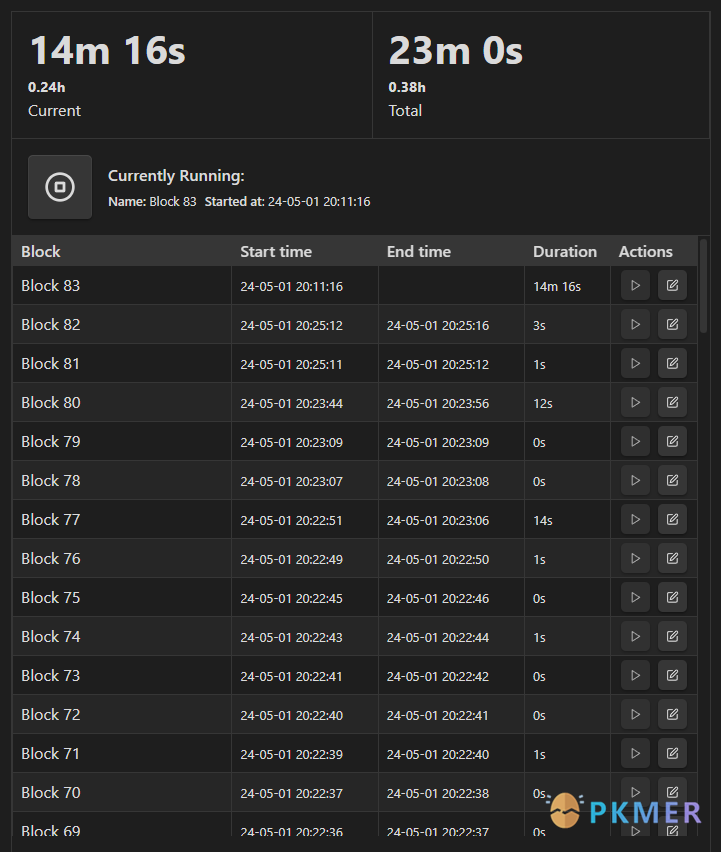Viewport: 721px width, 852px height.
Task: Click the large 14m 16s Current readout
Action: pyautogui.click(x=108, y=51)
